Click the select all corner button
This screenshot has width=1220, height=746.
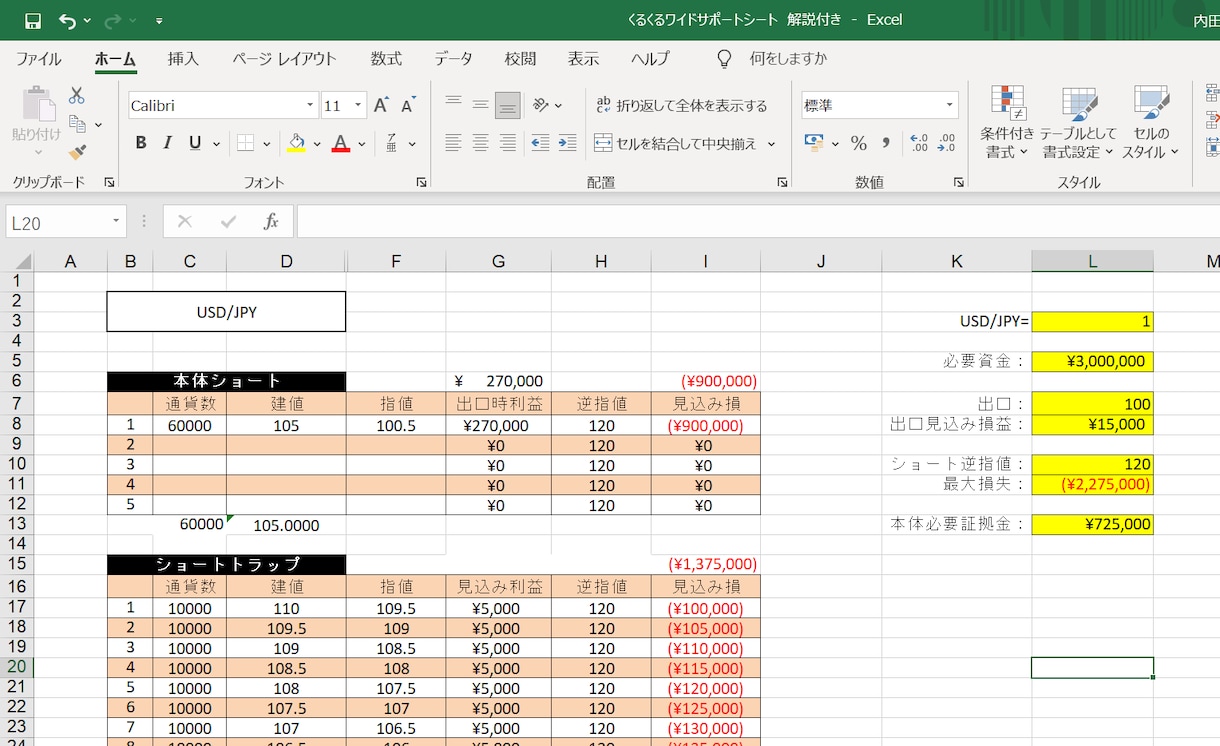coord(18,262)
